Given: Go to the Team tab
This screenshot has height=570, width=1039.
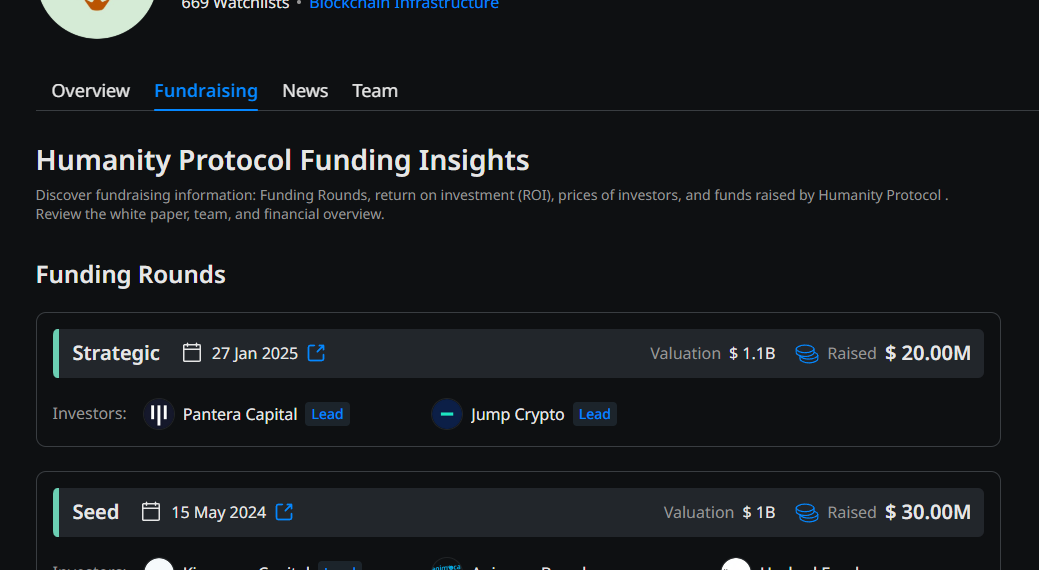Looking at the screenshot, I should (375, 91).
